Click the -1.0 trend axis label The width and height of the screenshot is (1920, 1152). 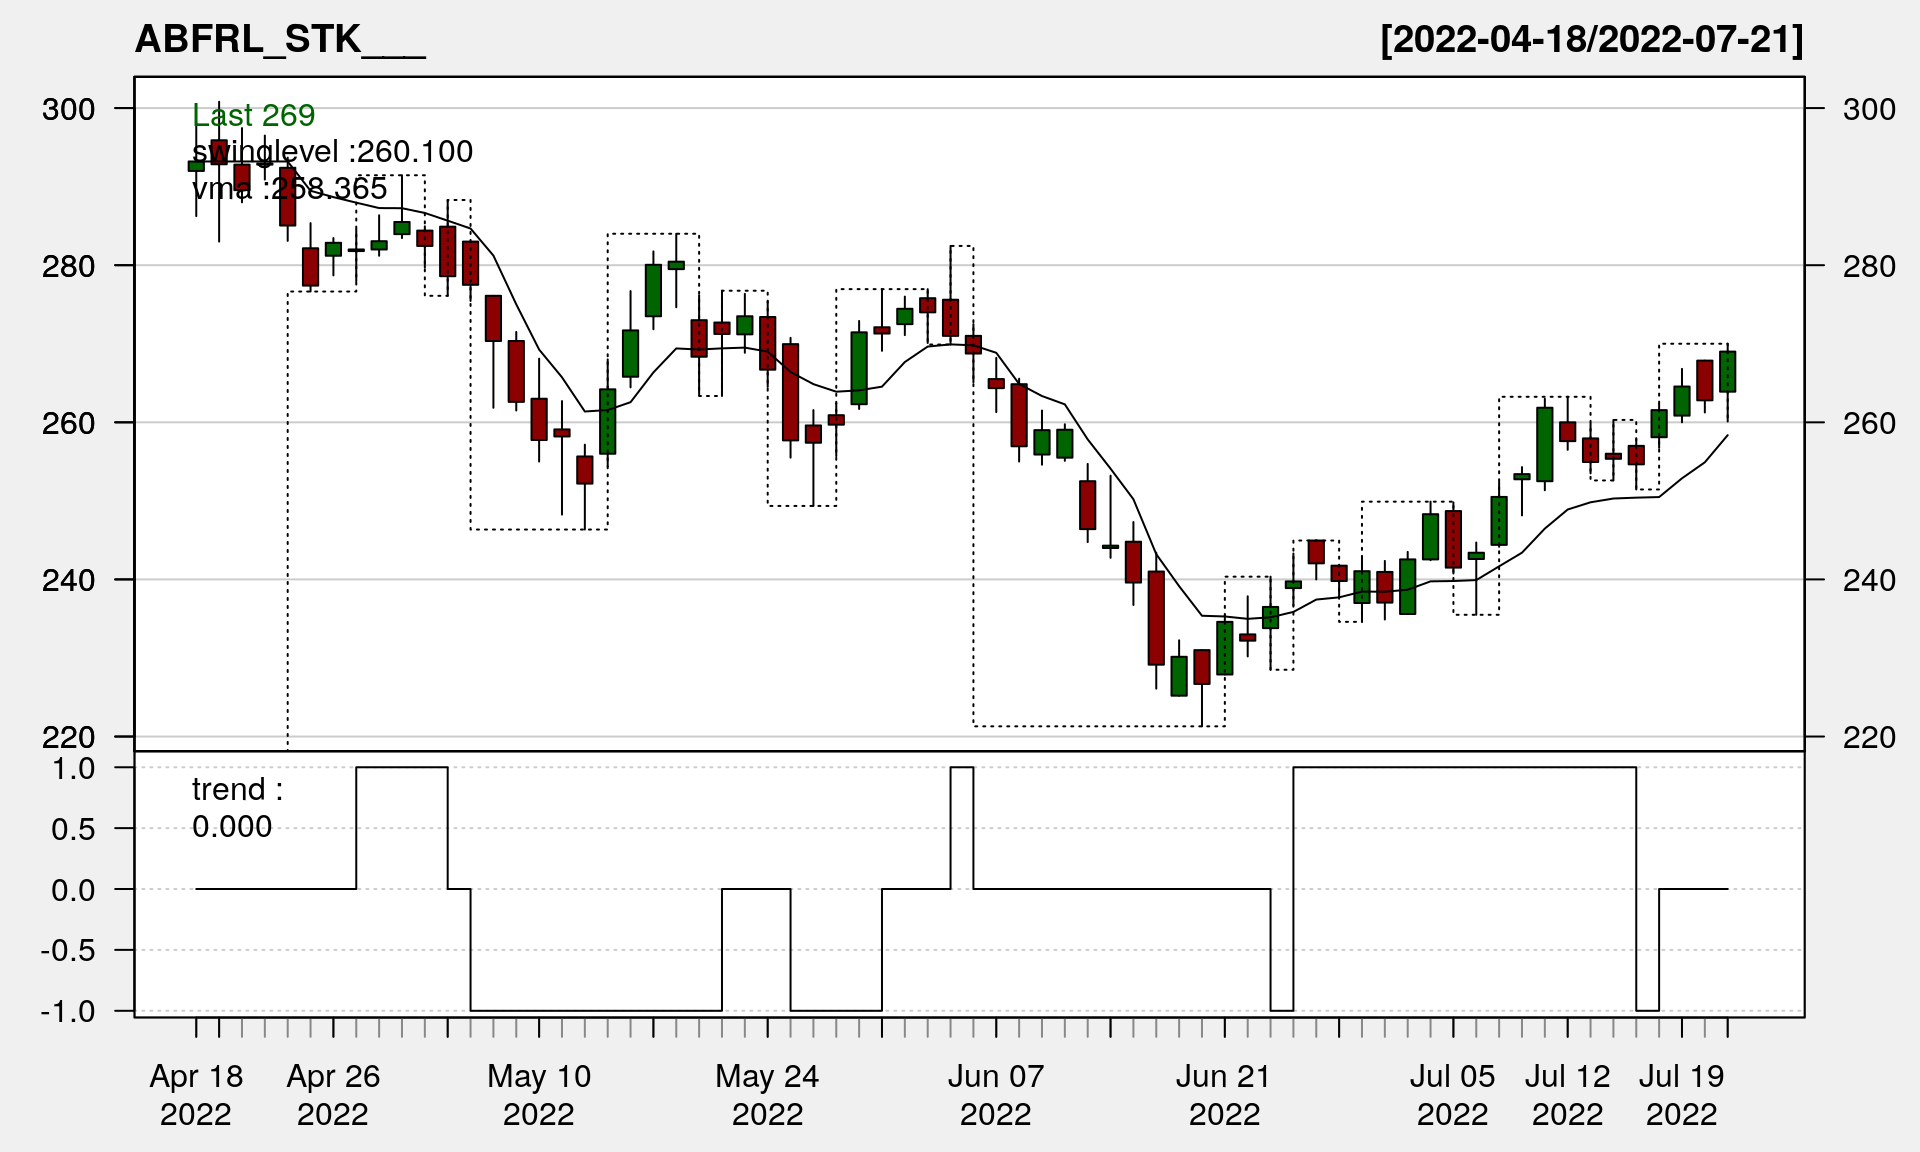[x=68, y=1011]
